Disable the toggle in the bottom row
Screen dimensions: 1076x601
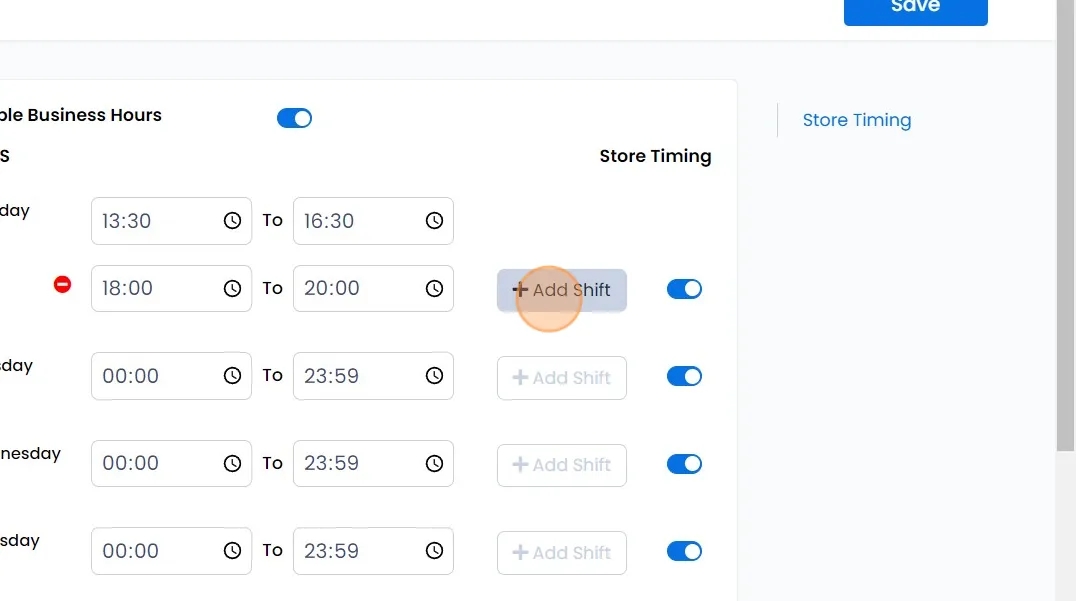point(684,551)
